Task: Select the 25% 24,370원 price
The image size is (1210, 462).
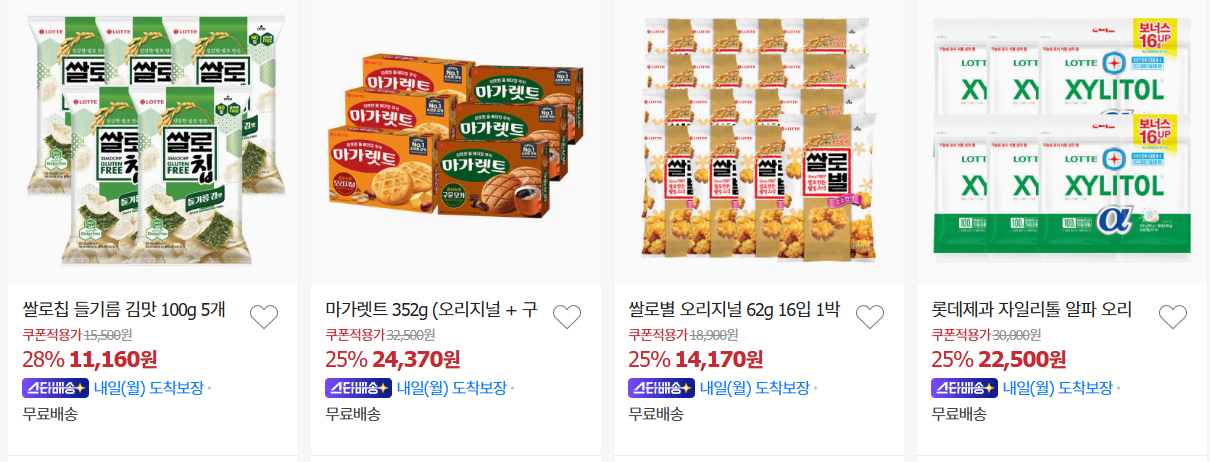Action: coord(392,359)
